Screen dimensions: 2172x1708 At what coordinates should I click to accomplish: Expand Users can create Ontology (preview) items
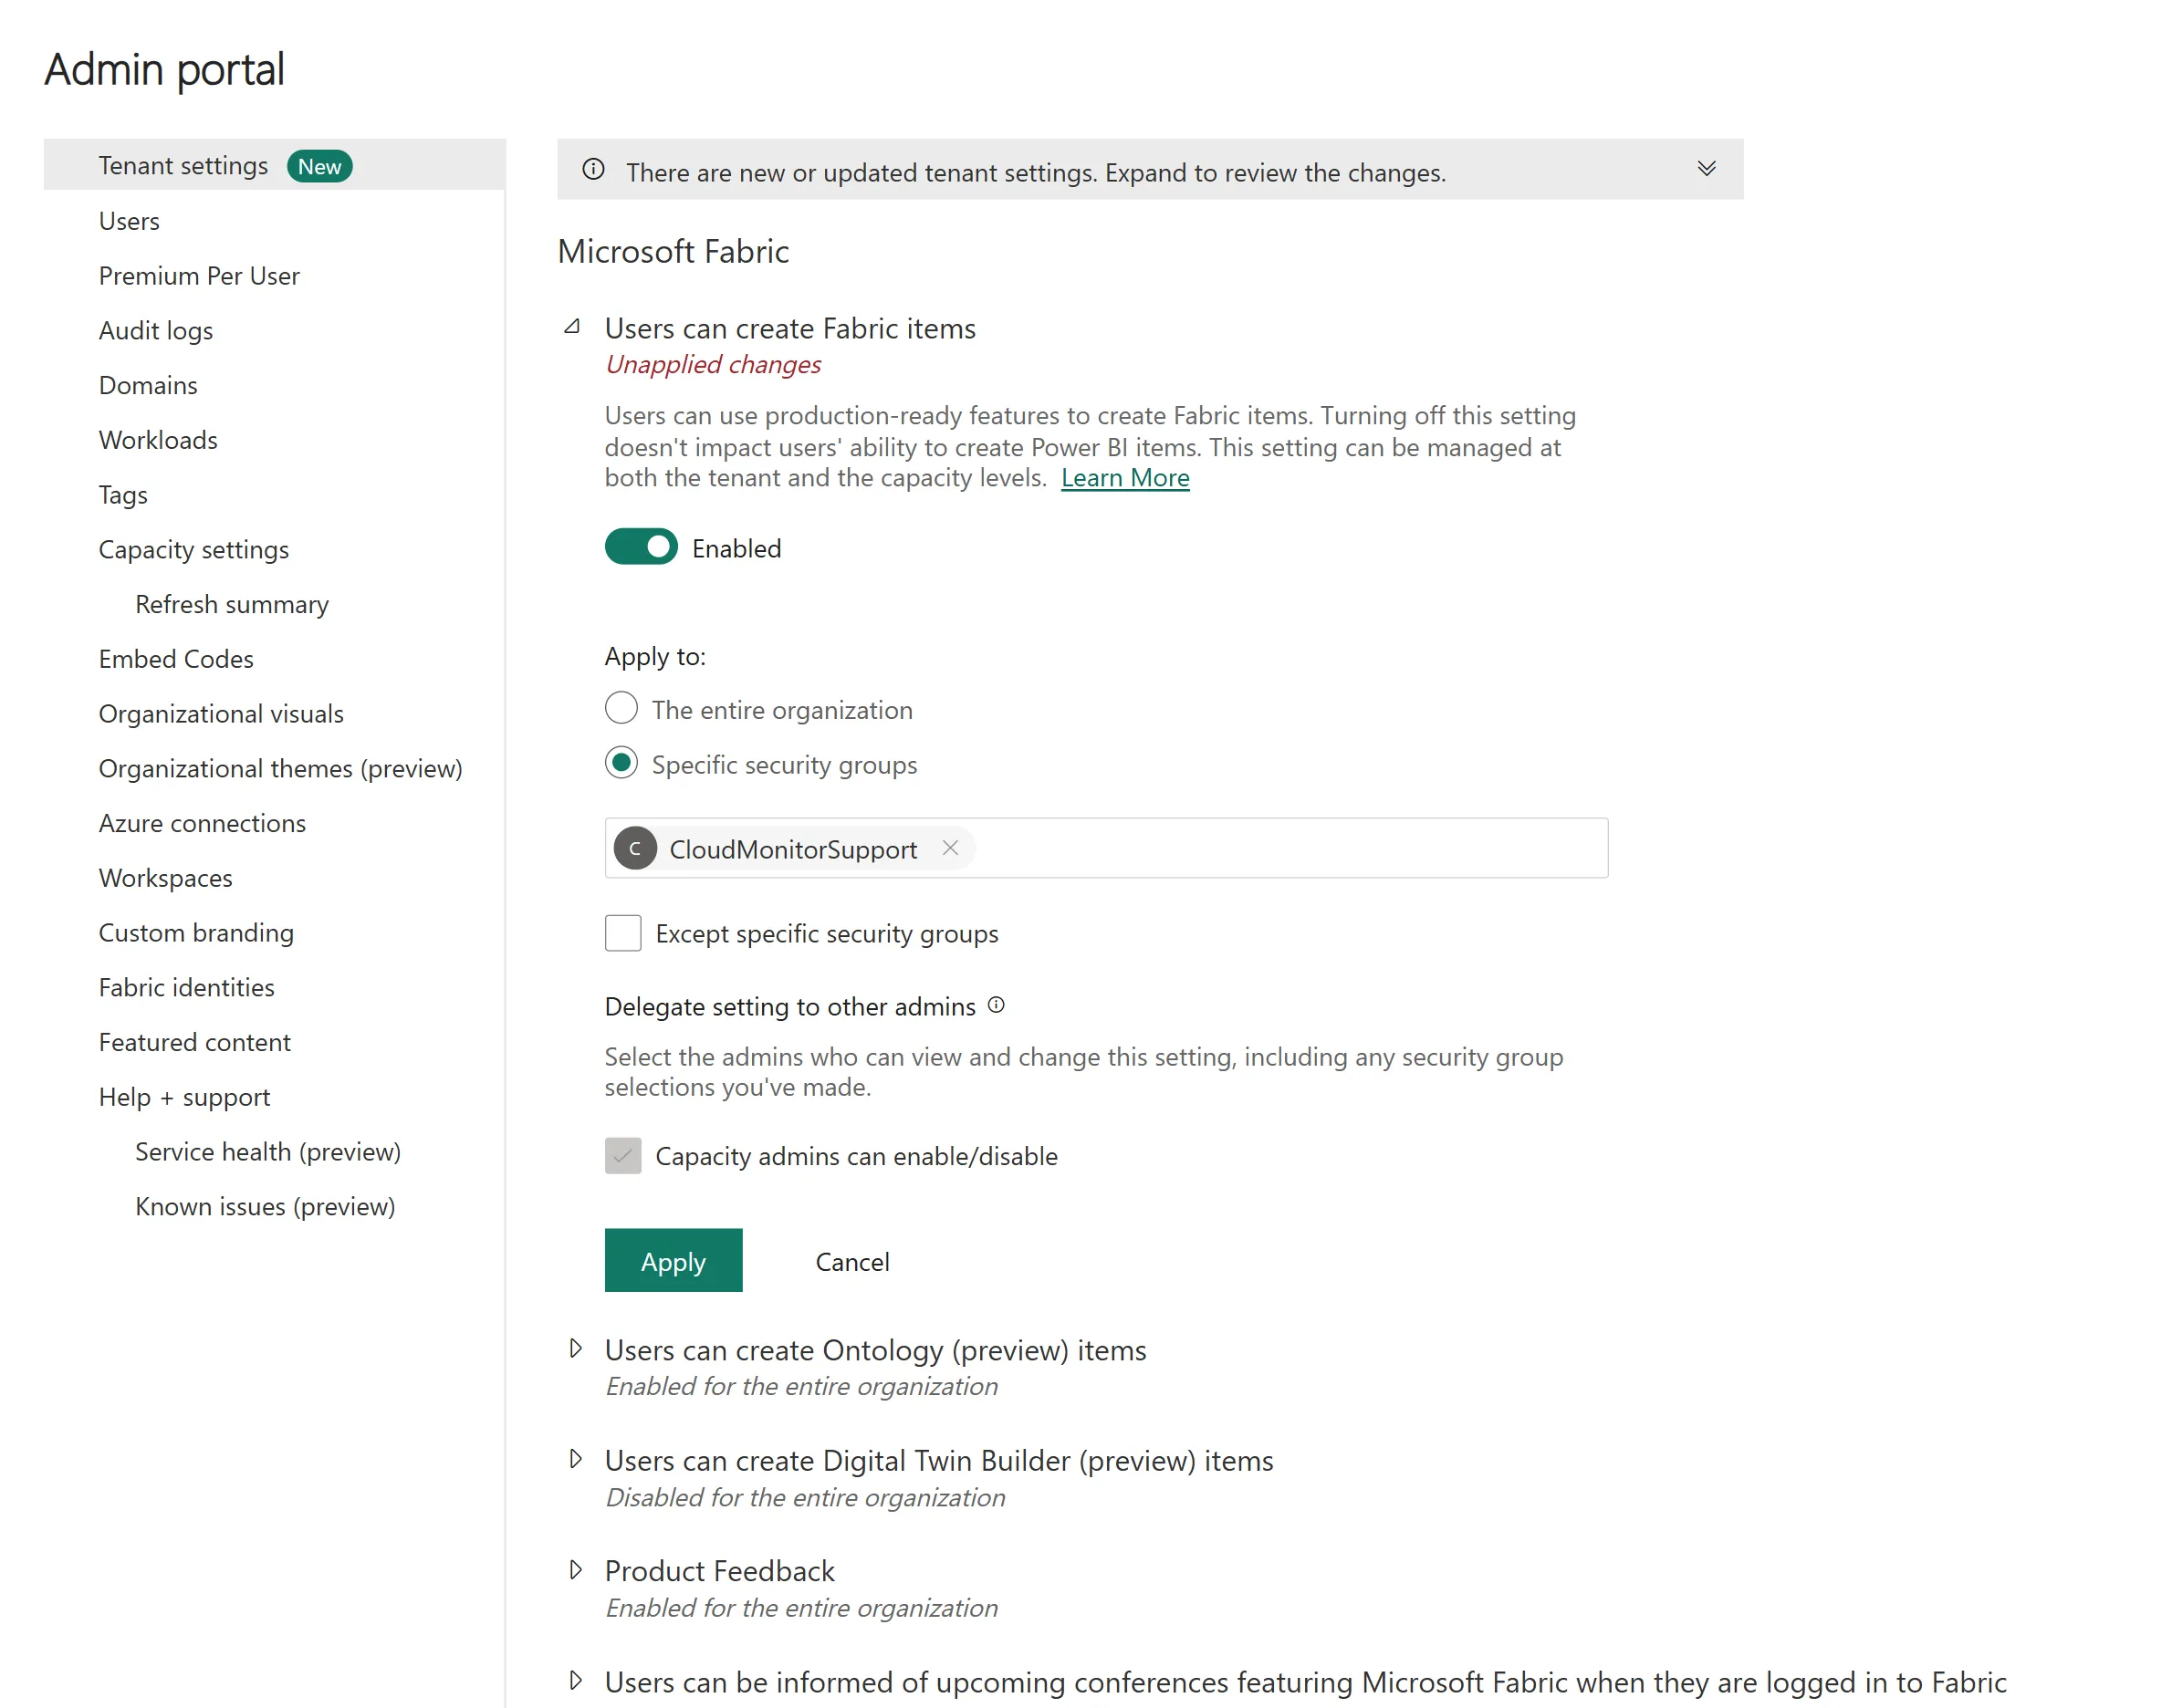click(575, 1349)
